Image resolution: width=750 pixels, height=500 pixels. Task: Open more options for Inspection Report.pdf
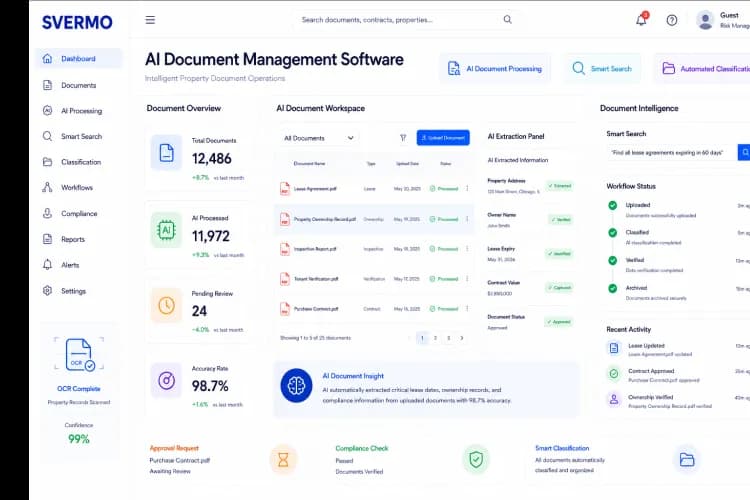tap(467, 249)
